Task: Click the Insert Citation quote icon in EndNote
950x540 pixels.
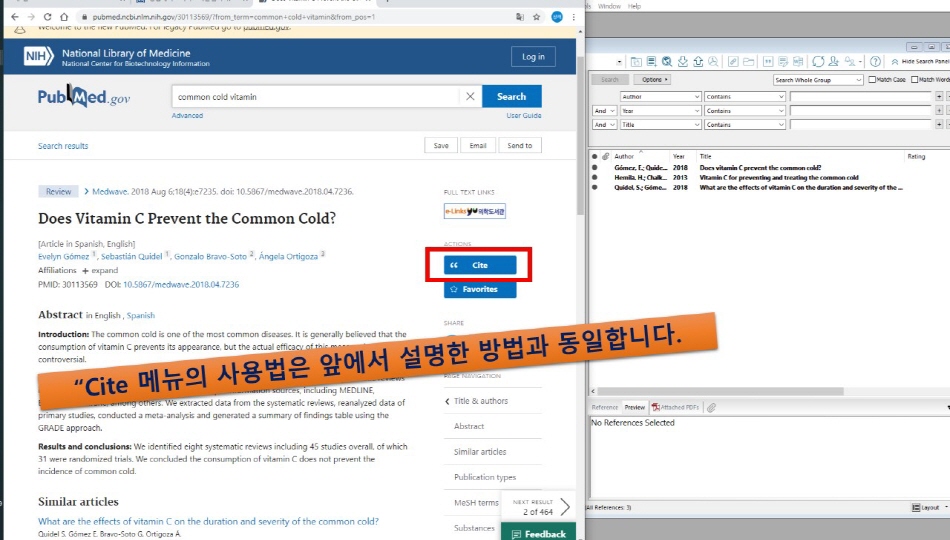Action: point(768,61)
